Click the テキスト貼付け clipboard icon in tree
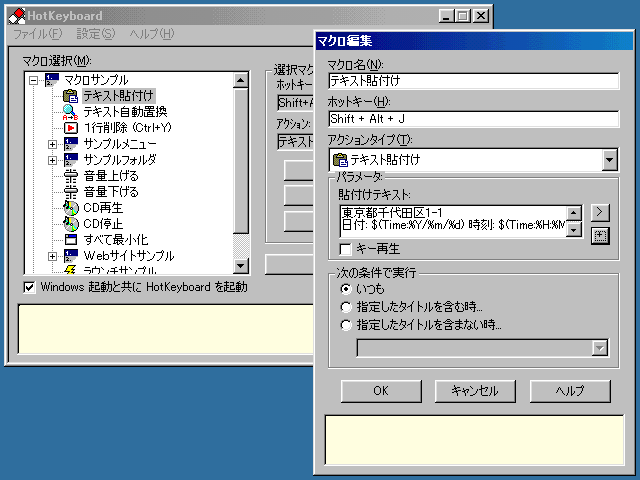This screenshot has width=640, height=480. coord(70,96)
